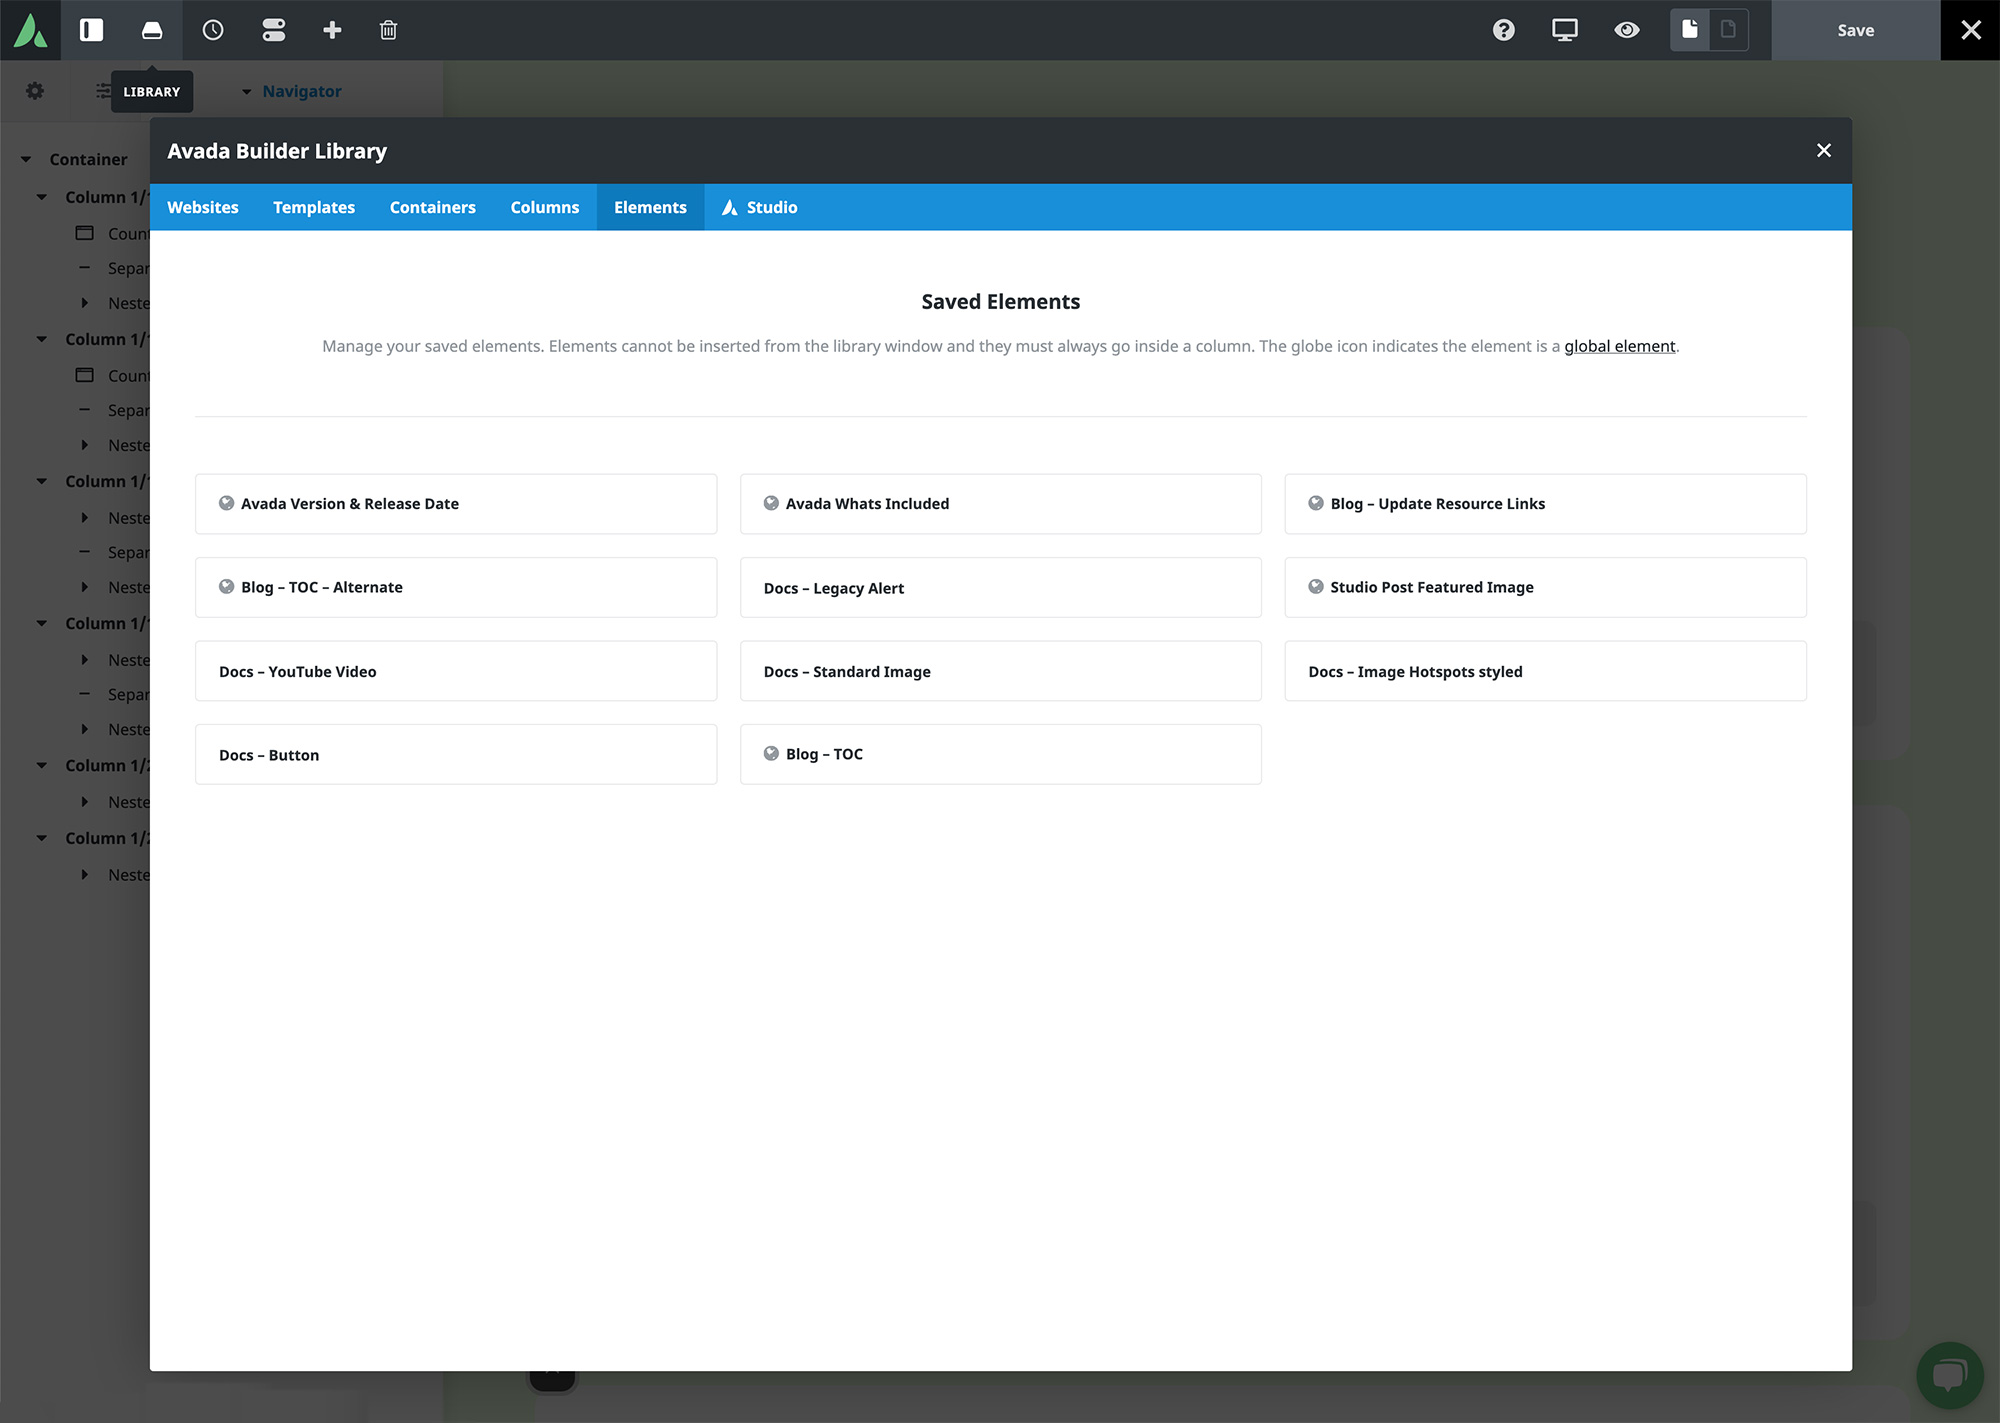This screenshot has width=2000, height=1423.
Task: Collapse the first Column 1/ tree arrow
Action: tap(42, 197)
